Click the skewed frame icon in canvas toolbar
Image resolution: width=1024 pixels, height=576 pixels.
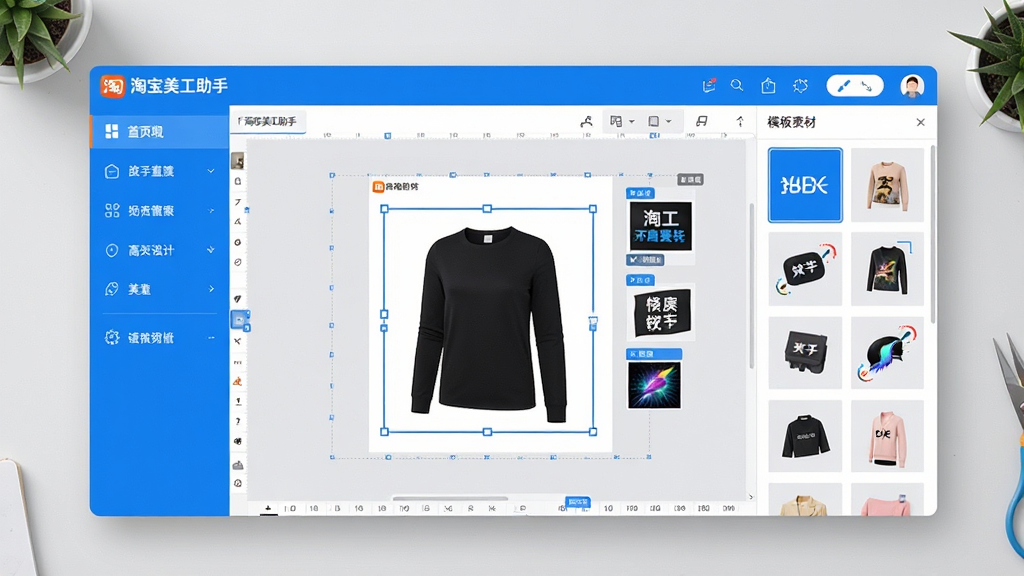(x=701, y=121)
